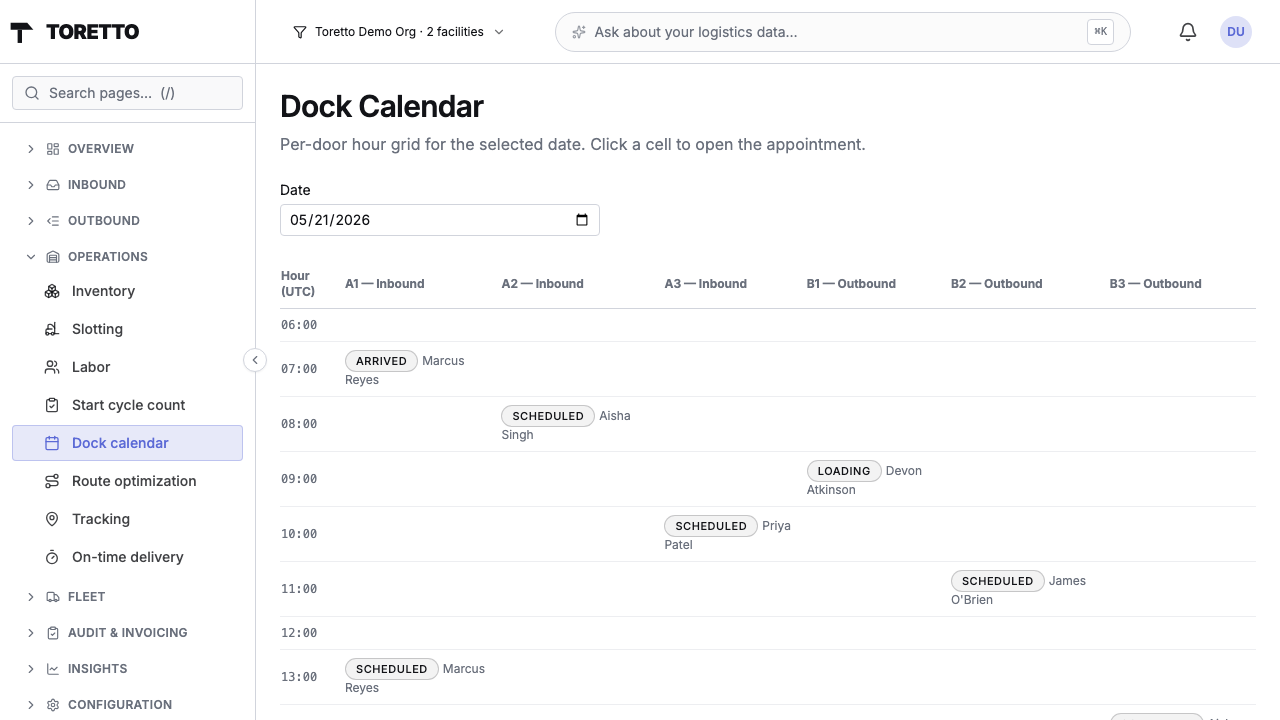Open the DU user avatar menu
This screenshot has height=720, width=1280.
click(x=1236, y=32)
